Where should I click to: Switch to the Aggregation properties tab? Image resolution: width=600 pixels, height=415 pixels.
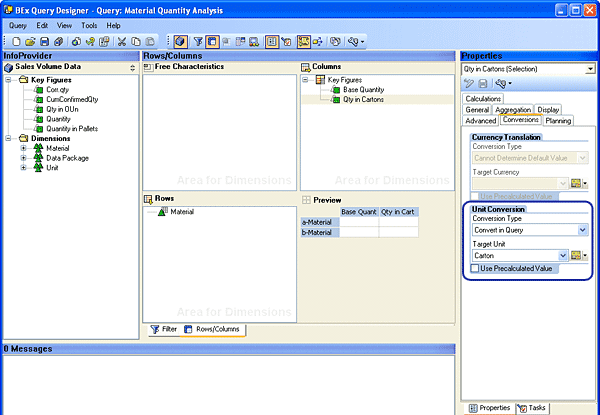(x=513, y=109)
